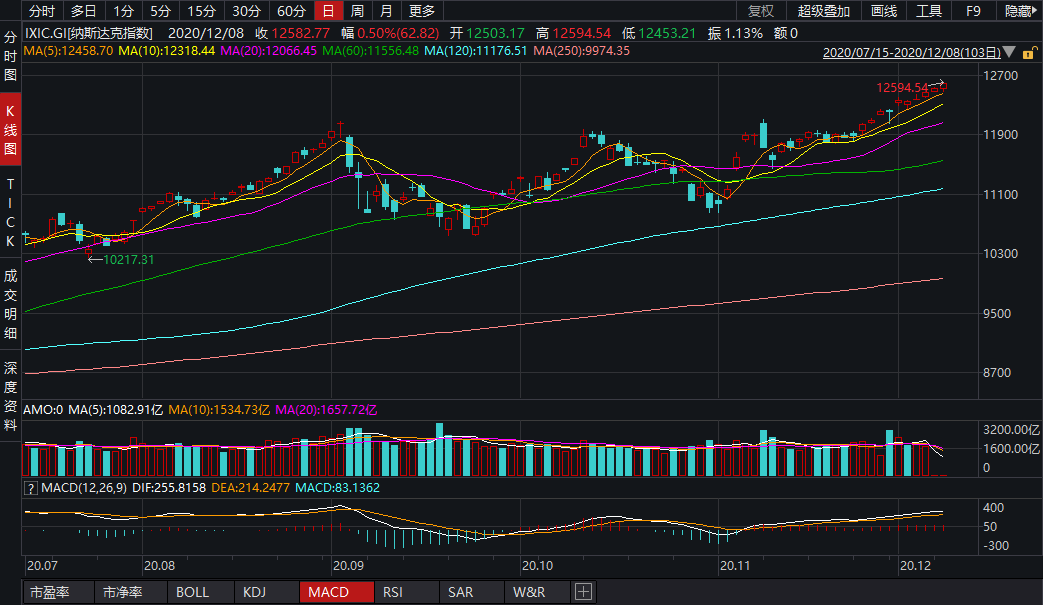The height and width of the screenshot is (605, 1043).
Task: Toggle the 复权 price adjustment option
Action: click(761, 11)
